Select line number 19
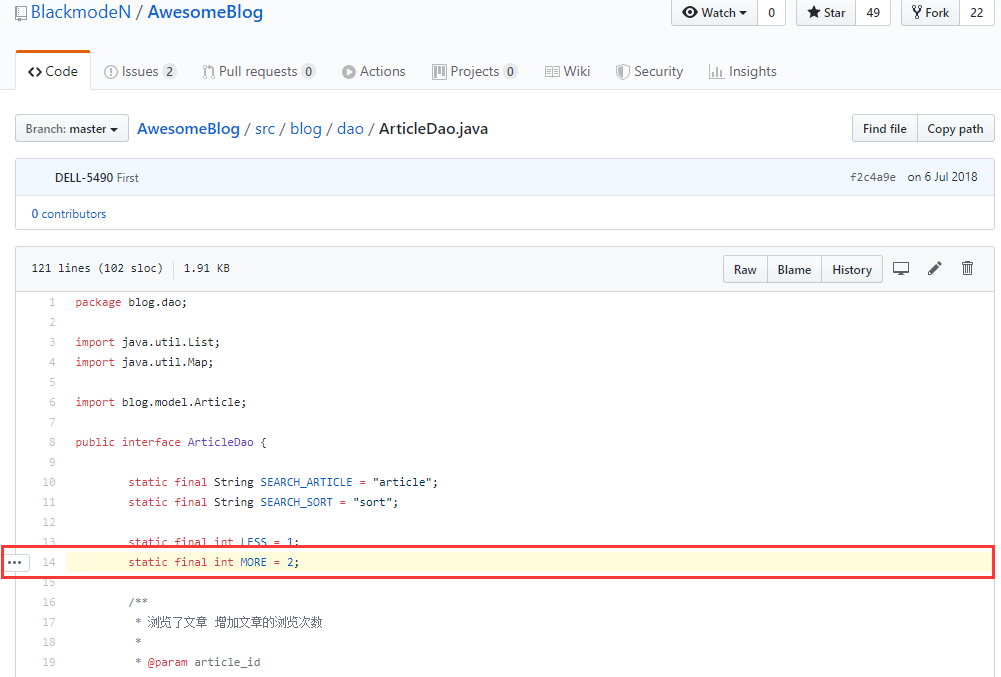The height and width of the screenshot is (677, 1001). pyautogui.click(x=49, y=662)
